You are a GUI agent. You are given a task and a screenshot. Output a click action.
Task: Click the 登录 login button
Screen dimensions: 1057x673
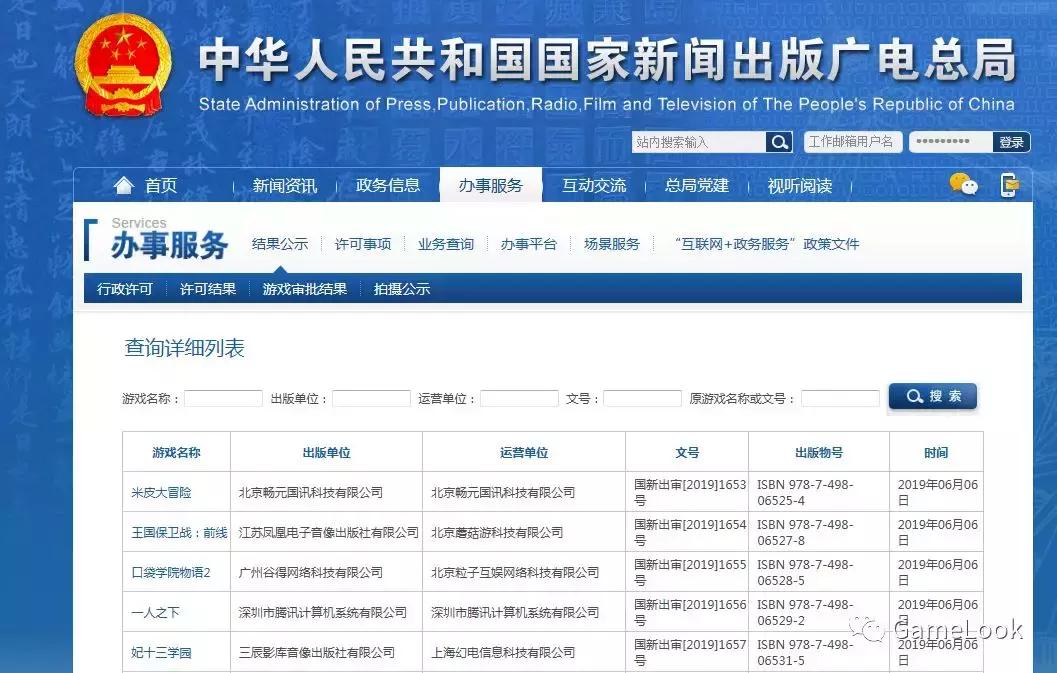click(x=1010, y=141)
